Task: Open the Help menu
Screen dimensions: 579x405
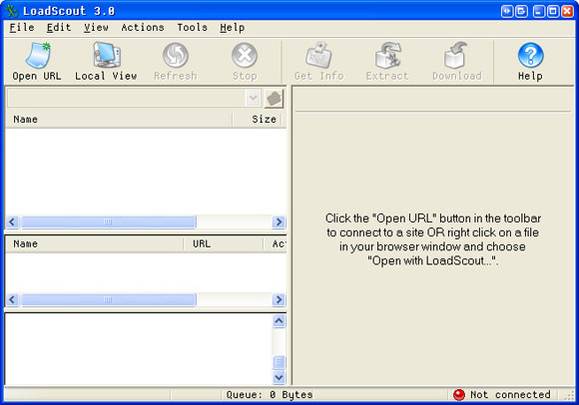Action: tap(232, 28)
